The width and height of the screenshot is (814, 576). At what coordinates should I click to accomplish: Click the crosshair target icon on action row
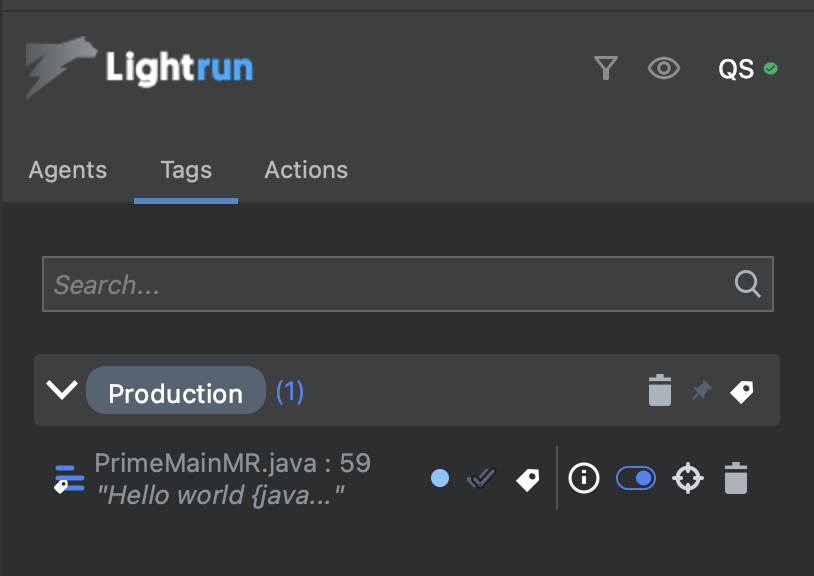tap(687, 479)
